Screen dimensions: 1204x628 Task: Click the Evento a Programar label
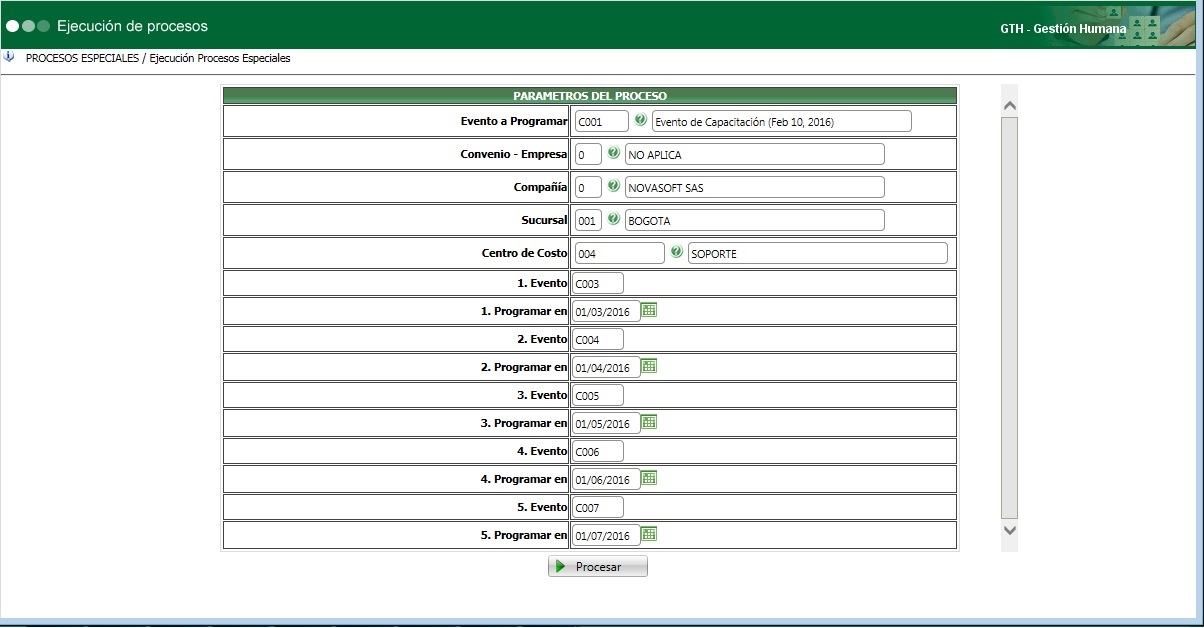(x=514, y=121)
